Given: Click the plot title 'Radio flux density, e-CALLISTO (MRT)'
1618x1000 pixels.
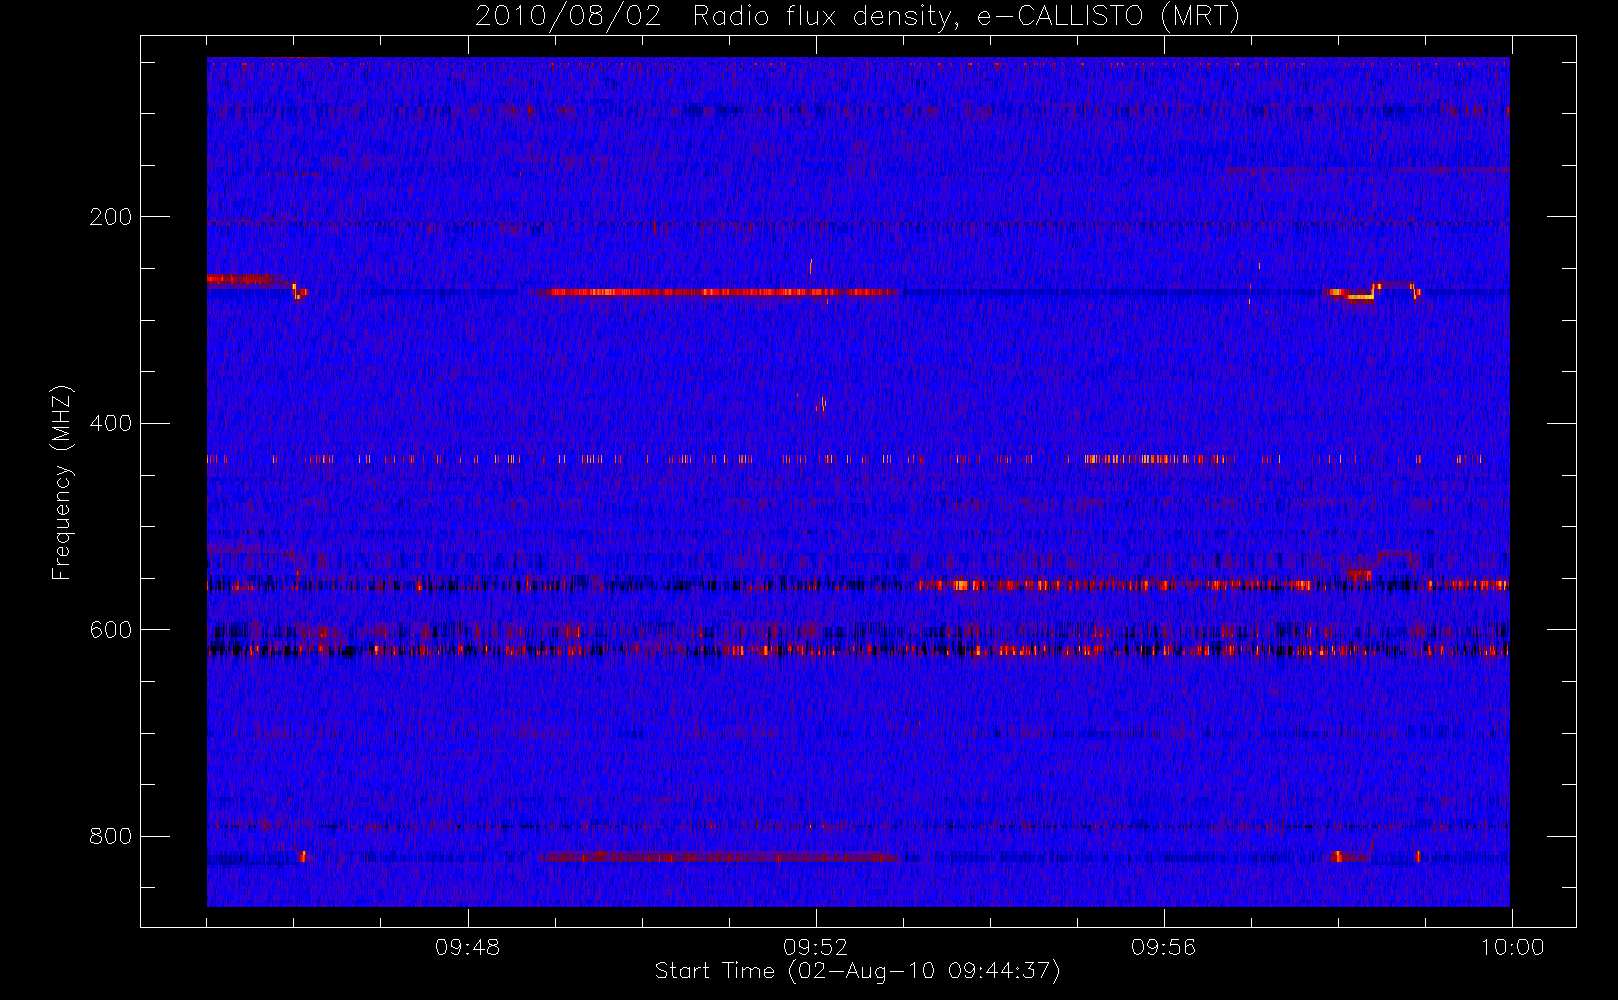Looking at the screenshot, I should (x=966, y=17).
